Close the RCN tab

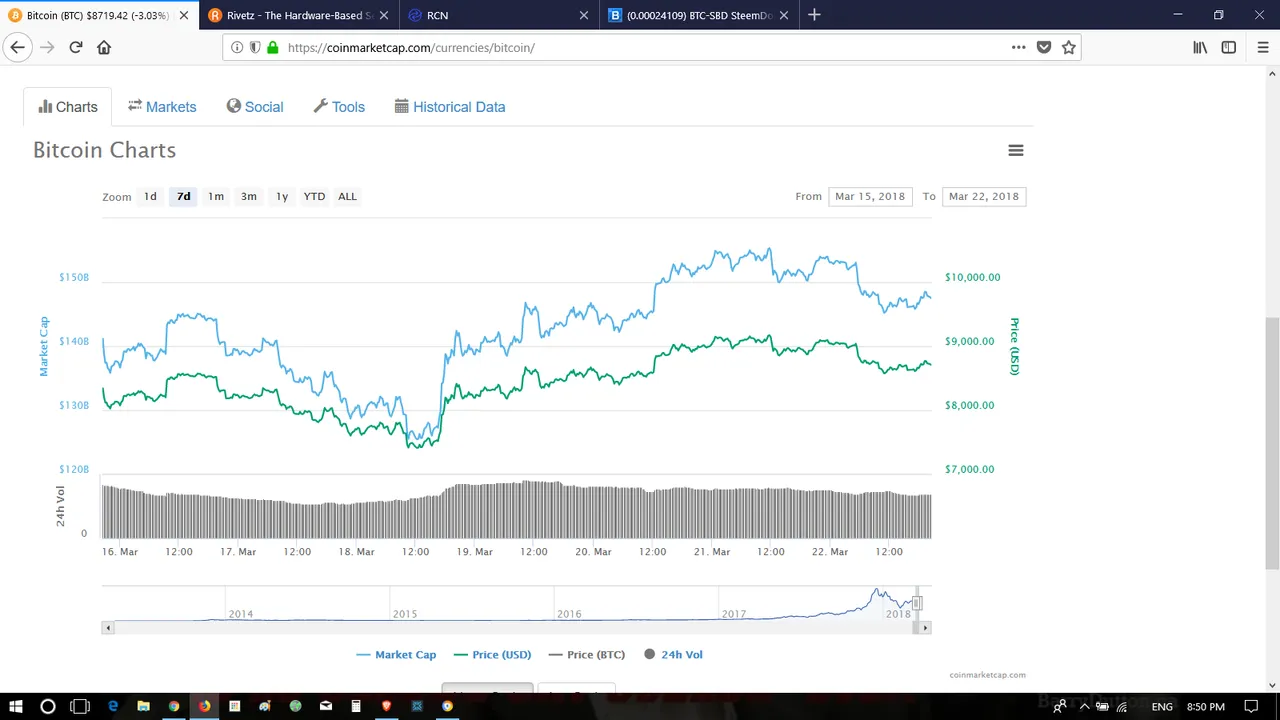point(584,15)
